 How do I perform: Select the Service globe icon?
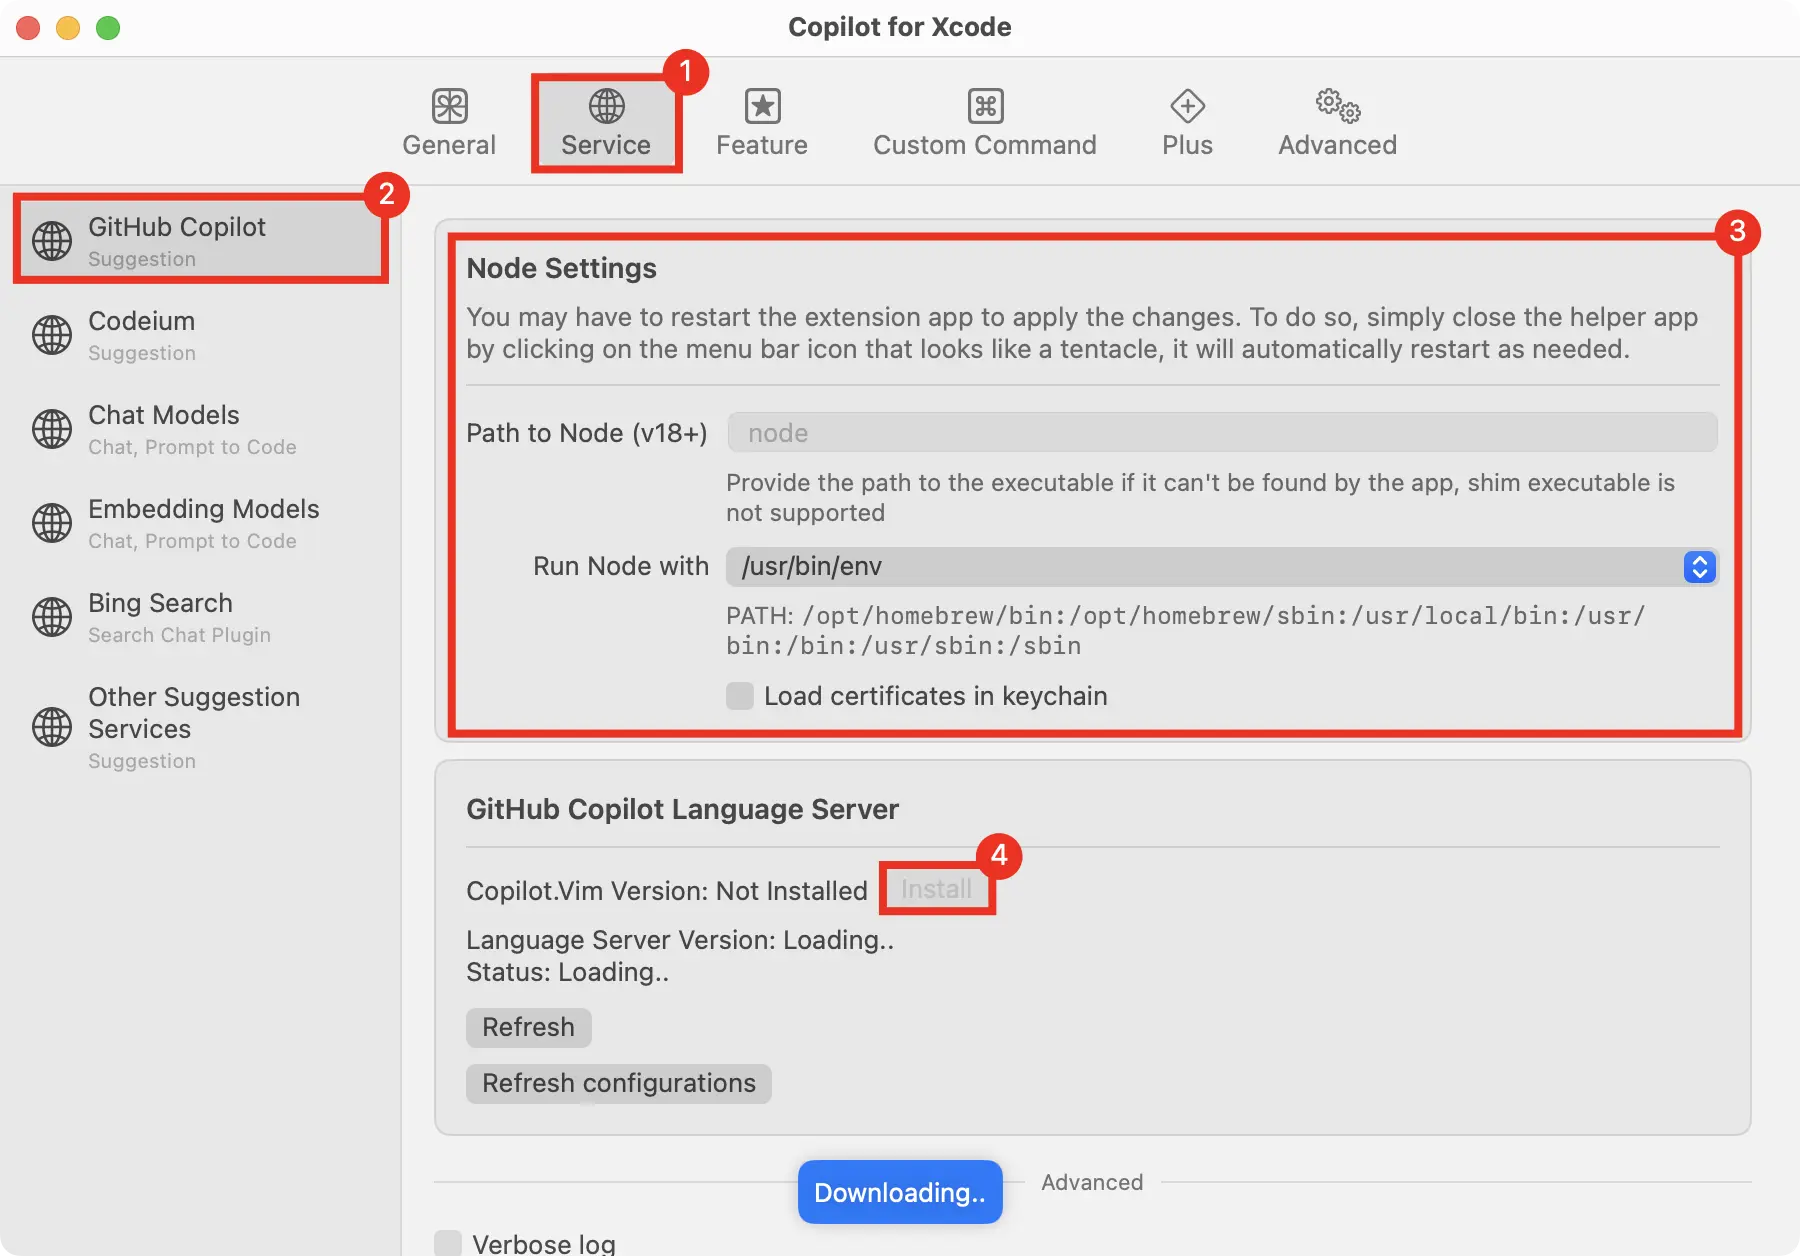[606, 106]
